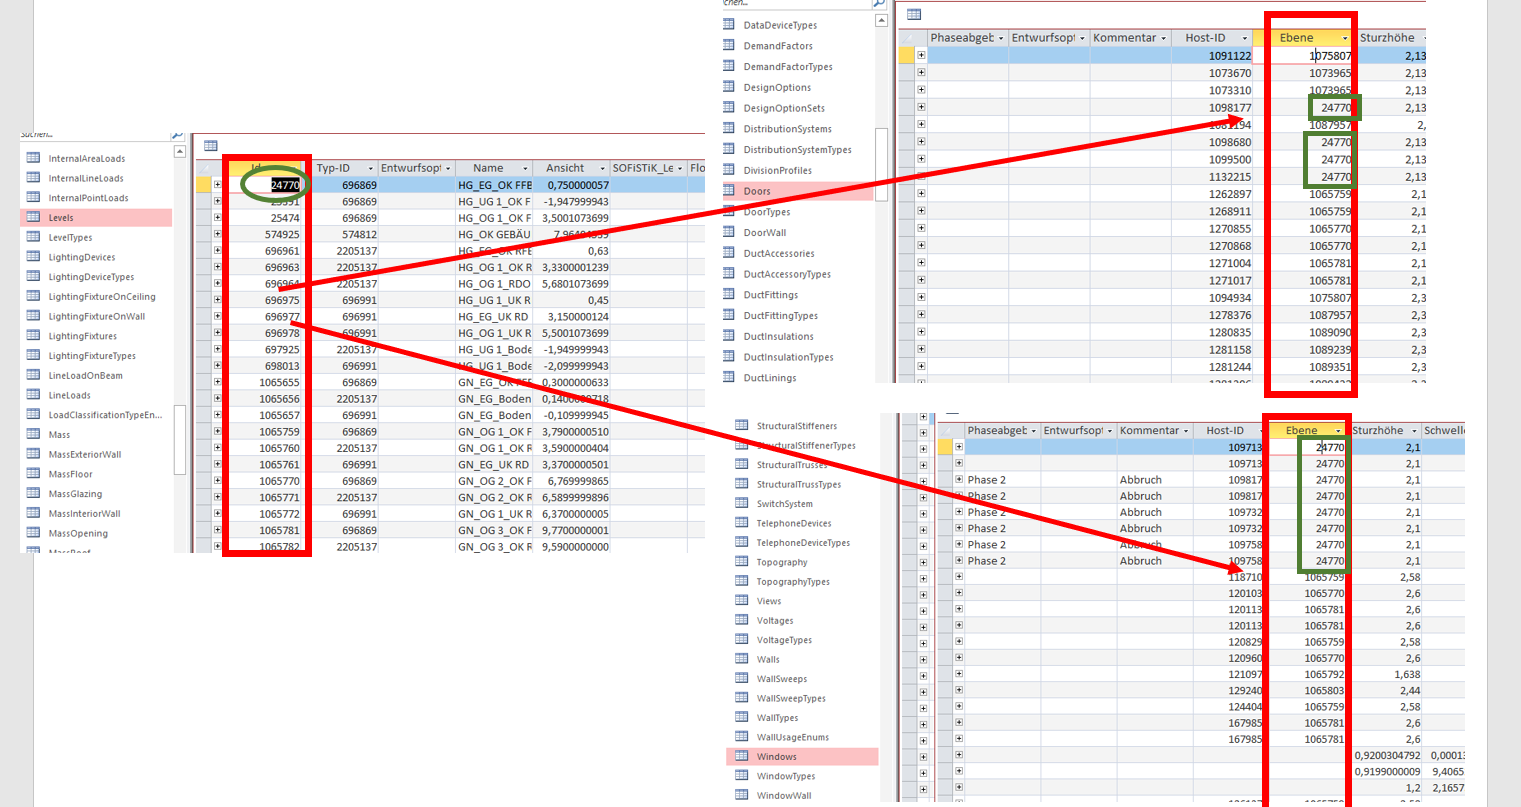Click the DataDeviceTypes table icon

click(x=729, y=25)
